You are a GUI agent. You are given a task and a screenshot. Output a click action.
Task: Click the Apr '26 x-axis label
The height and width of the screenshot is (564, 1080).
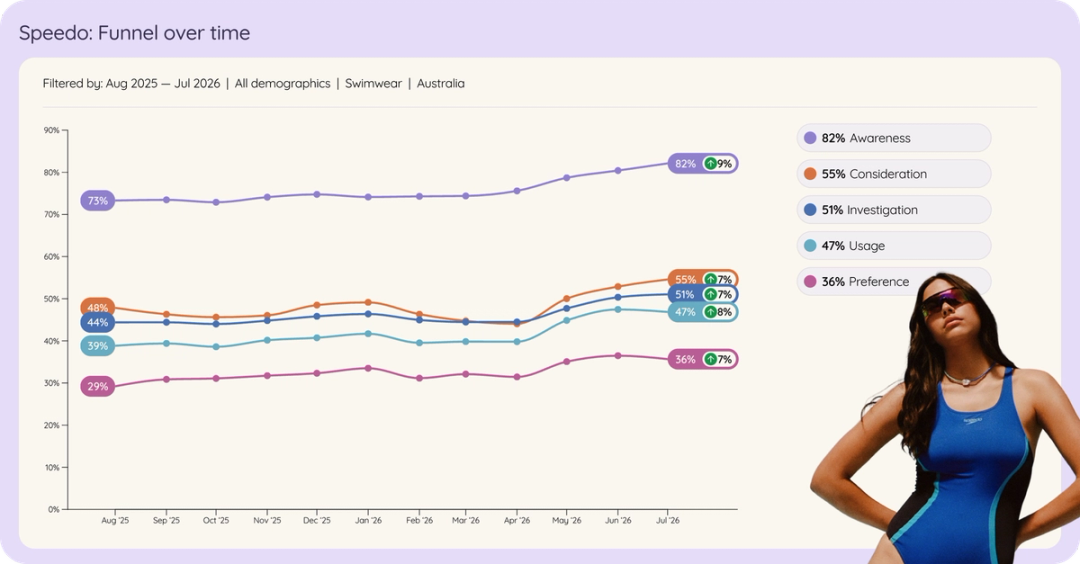click(x=517, y=521)
